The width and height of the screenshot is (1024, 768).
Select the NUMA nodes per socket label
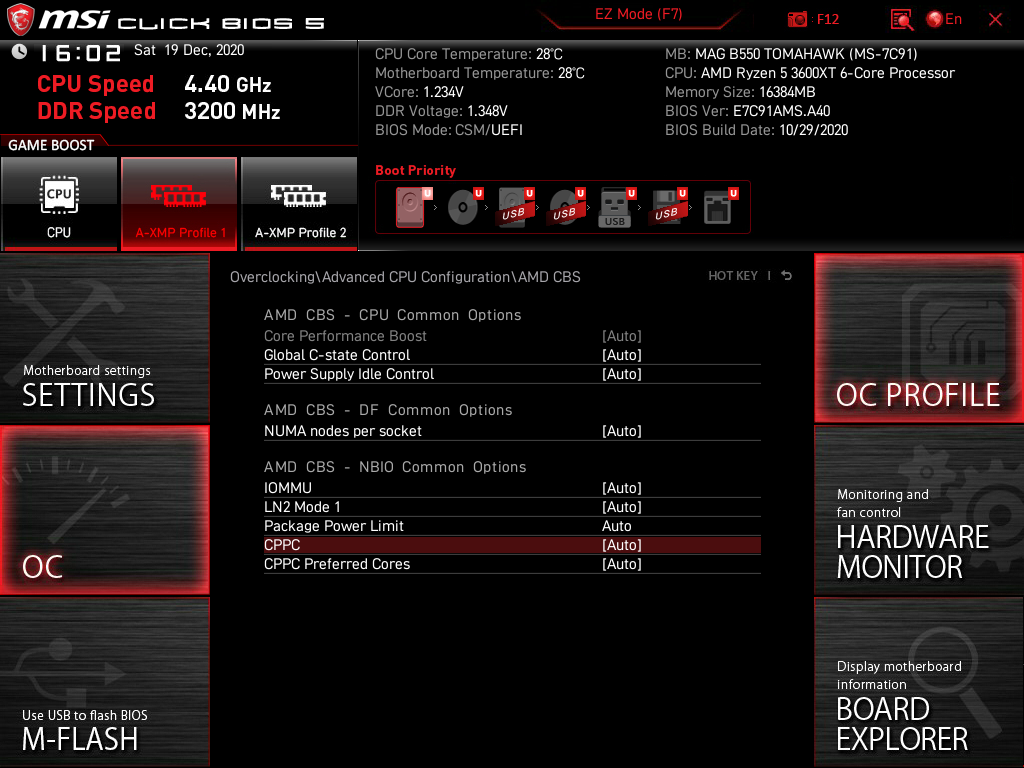click(343, 431)
